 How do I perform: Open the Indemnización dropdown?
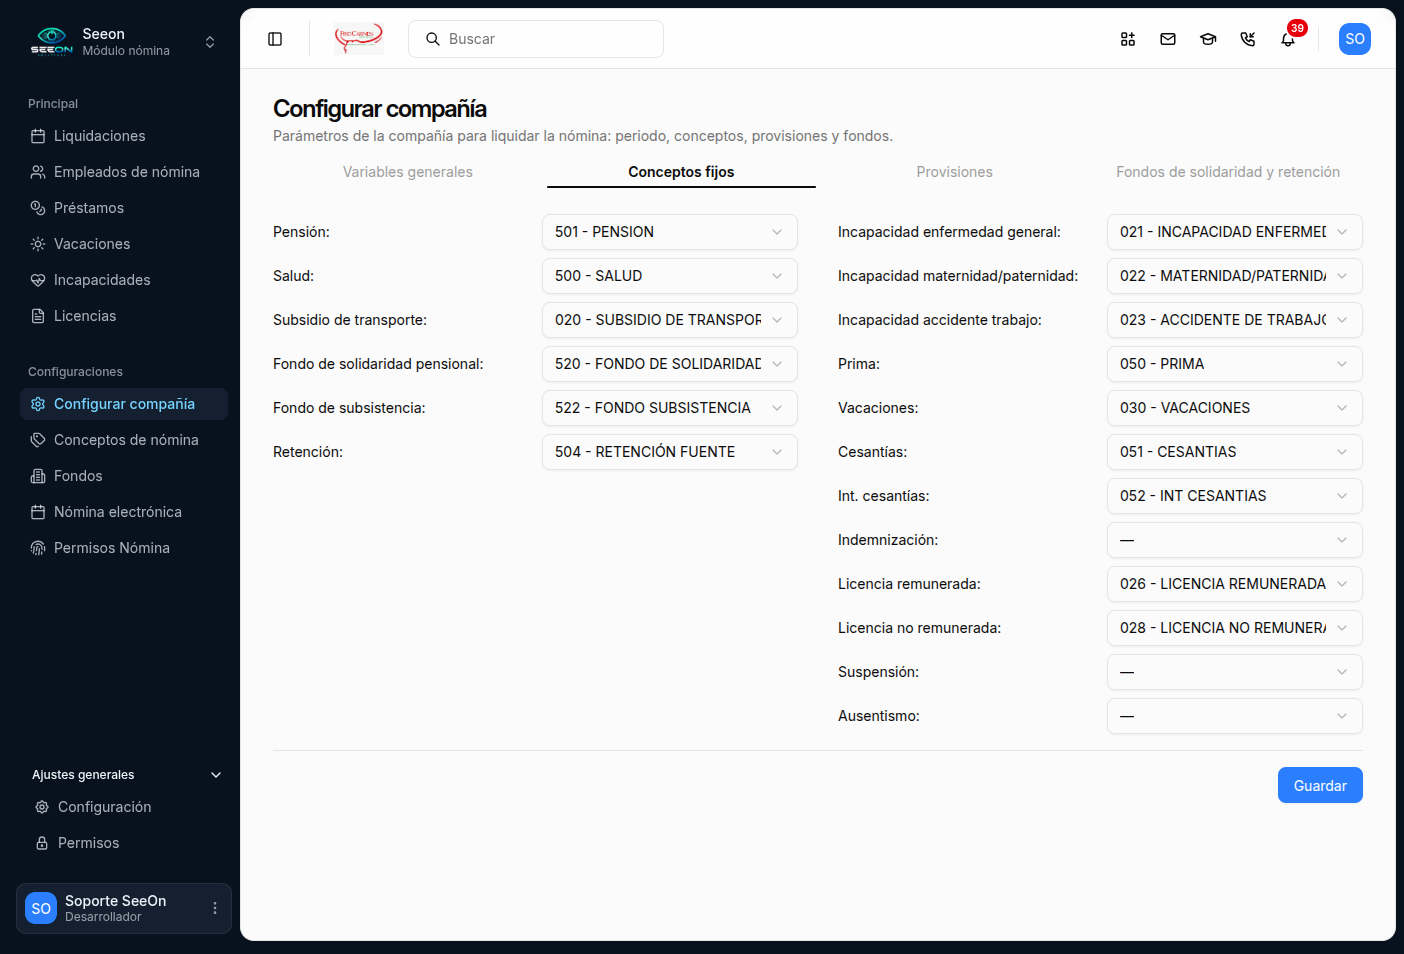[x=1235, y=540]
